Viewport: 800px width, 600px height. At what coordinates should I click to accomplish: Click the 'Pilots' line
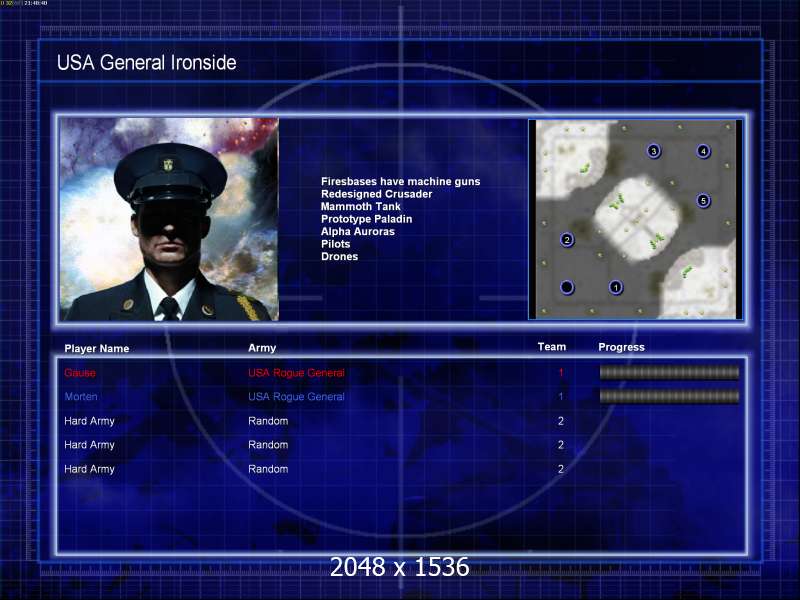(335, 244)
